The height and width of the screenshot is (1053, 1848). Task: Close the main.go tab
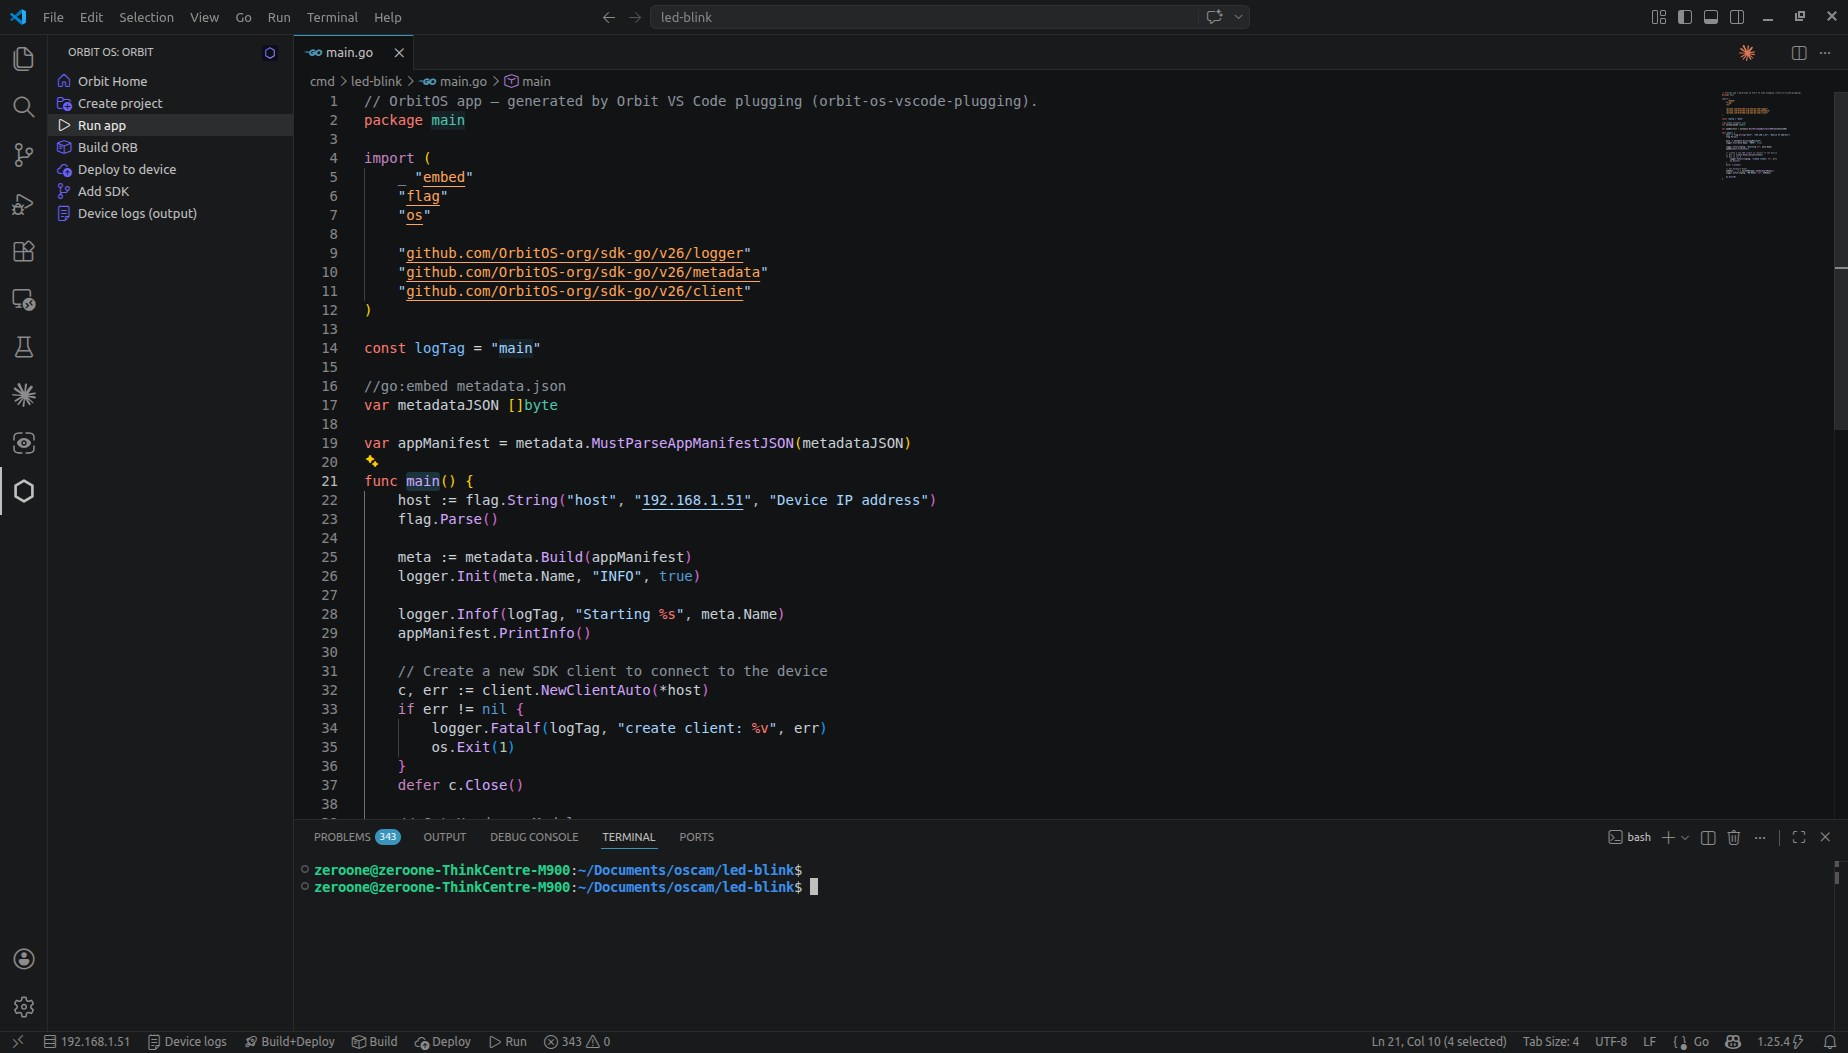point(399,53)
